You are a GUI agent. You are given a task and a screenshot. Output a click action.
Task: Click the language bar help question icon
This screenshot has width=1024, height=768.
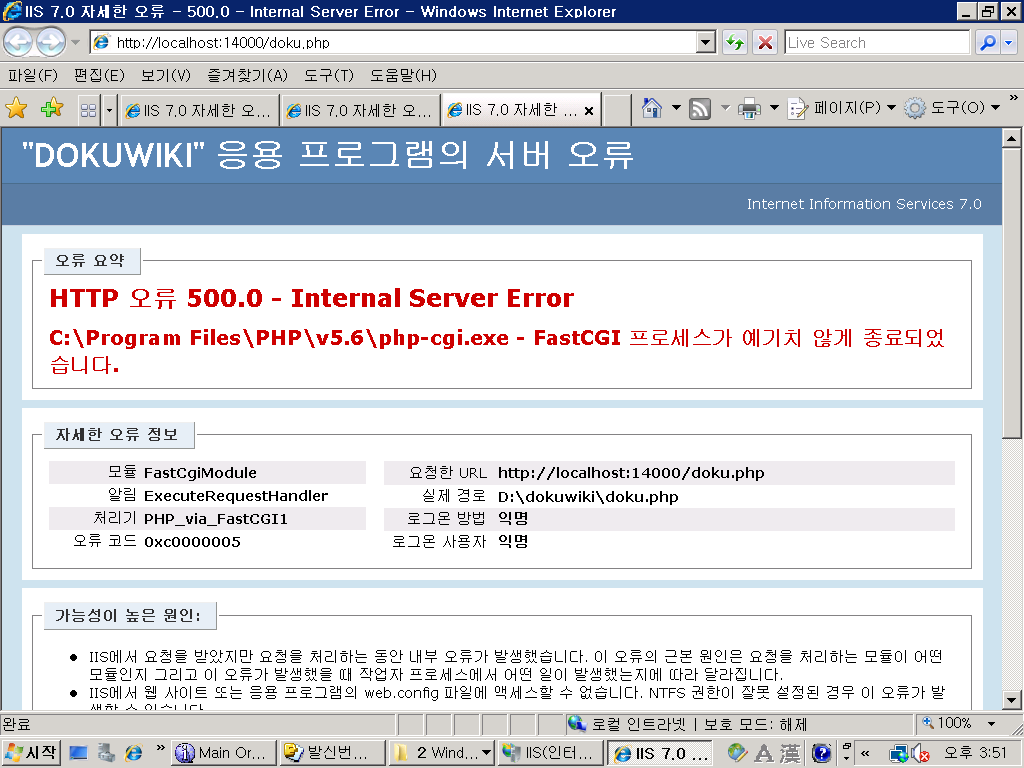coord(822,754)
